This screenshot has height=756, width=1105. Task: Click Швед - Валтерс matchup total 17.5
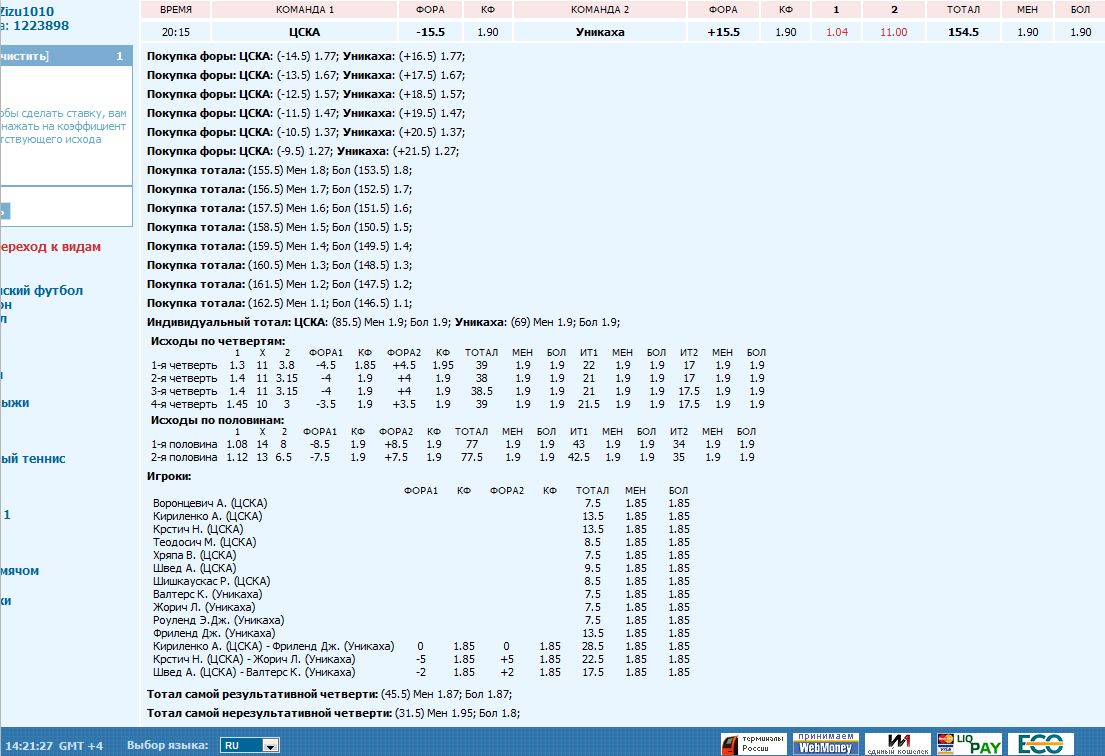(x=593, y=672)
